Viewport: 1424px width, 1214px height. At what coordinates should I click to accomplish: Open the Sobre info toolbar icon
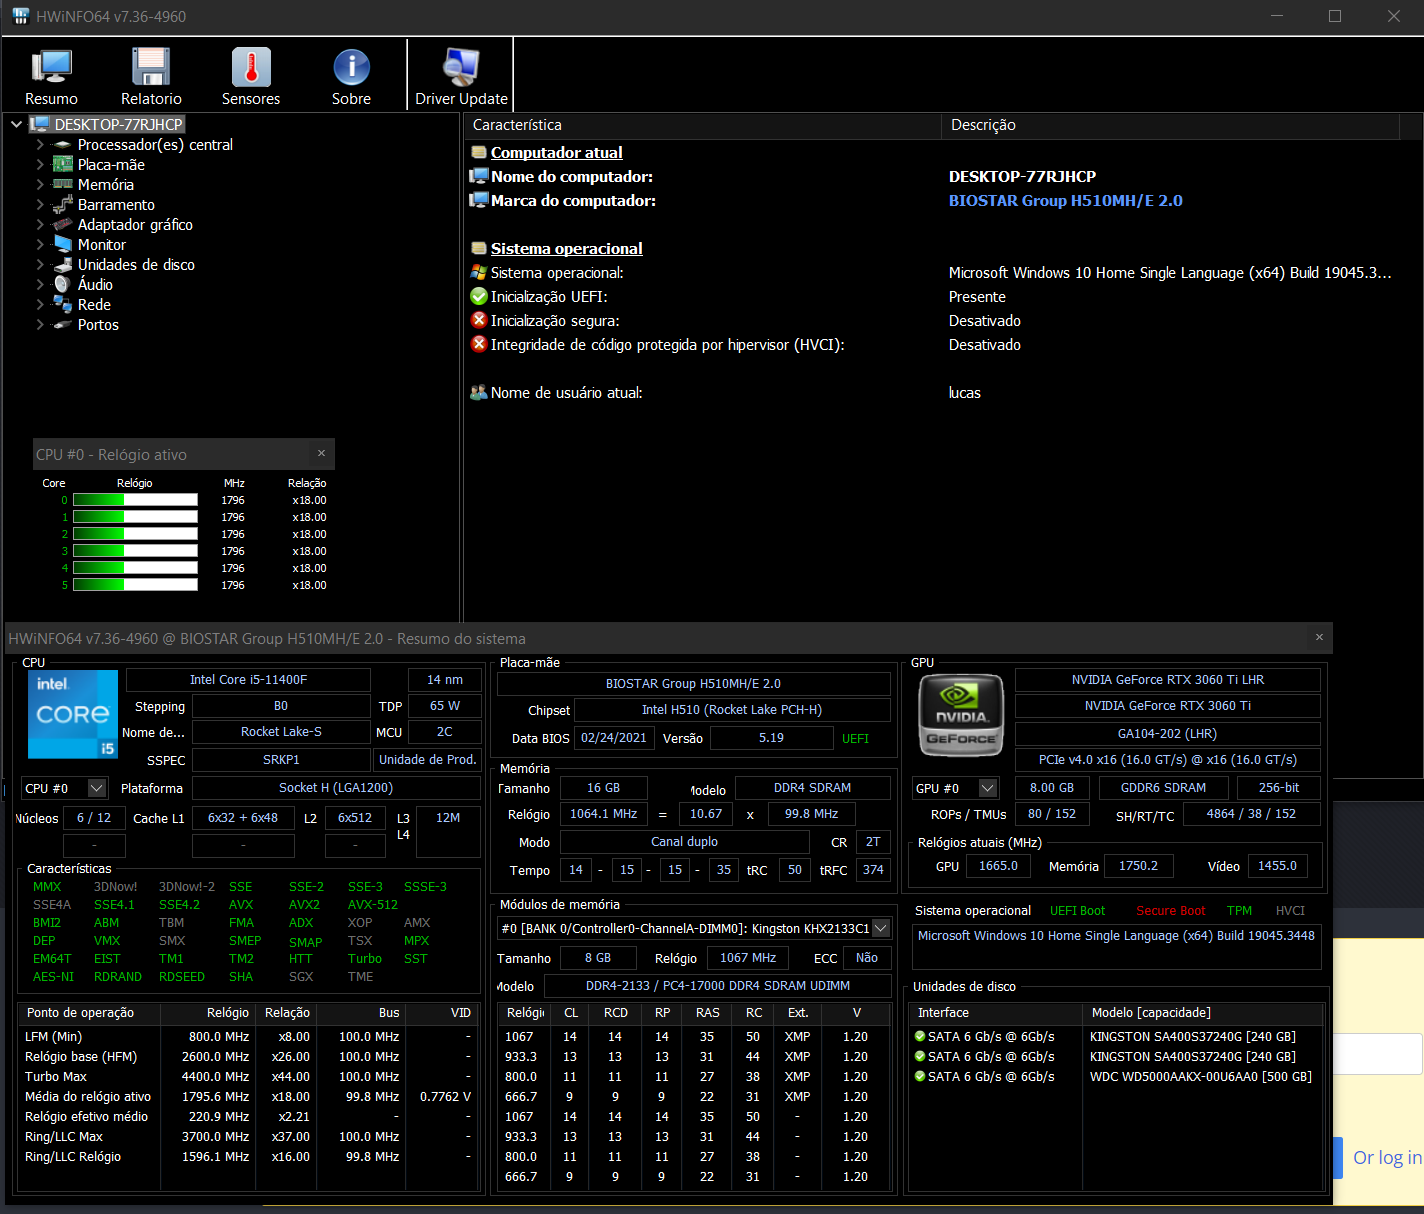[351, 76]
